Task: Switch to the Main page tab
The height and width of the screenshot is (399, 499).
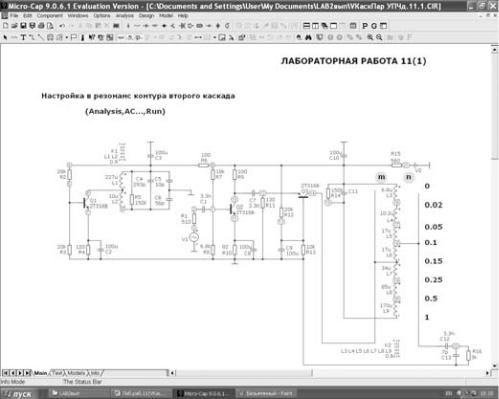Action: coord(40,373)
